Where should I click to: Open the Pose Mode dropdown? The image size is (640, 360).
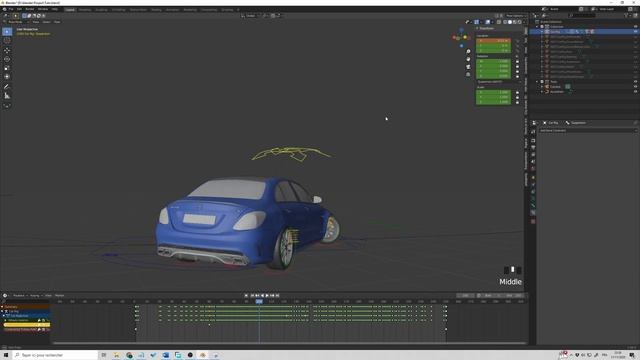point(17,22)
